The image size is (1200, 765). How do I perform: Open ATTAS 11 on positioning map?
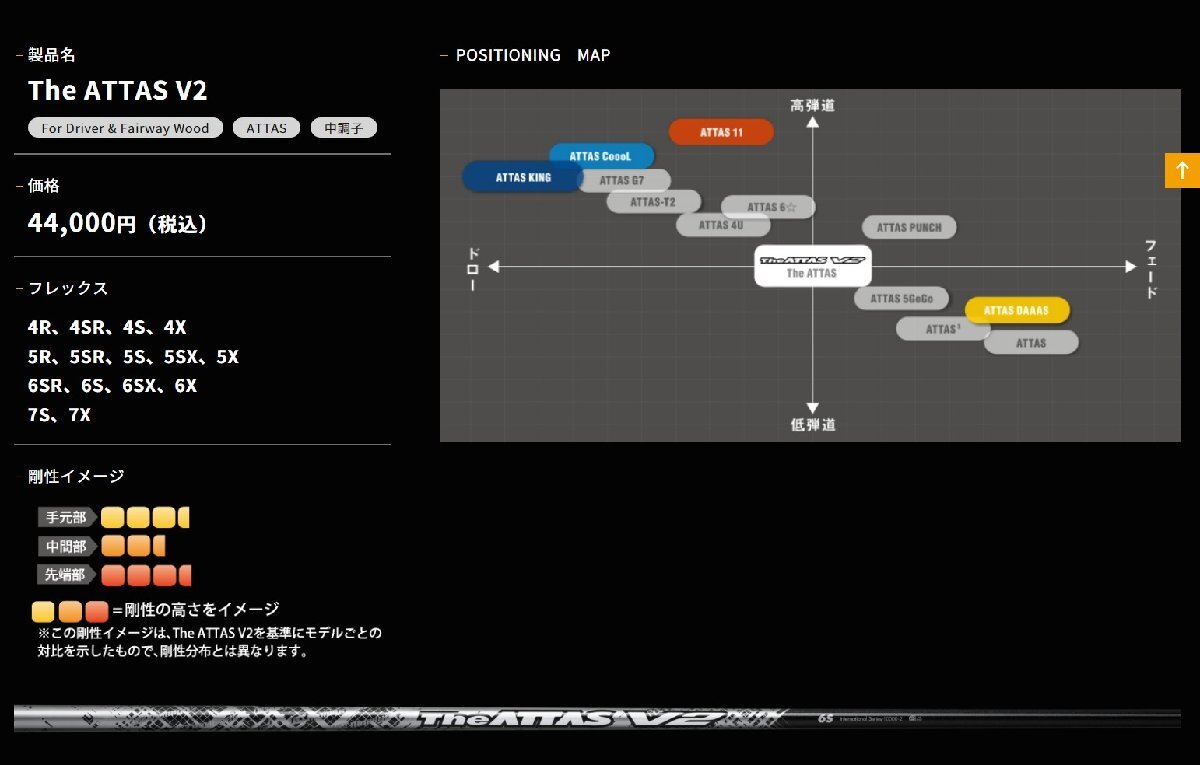pyautogui.click(x=721, y=132)
